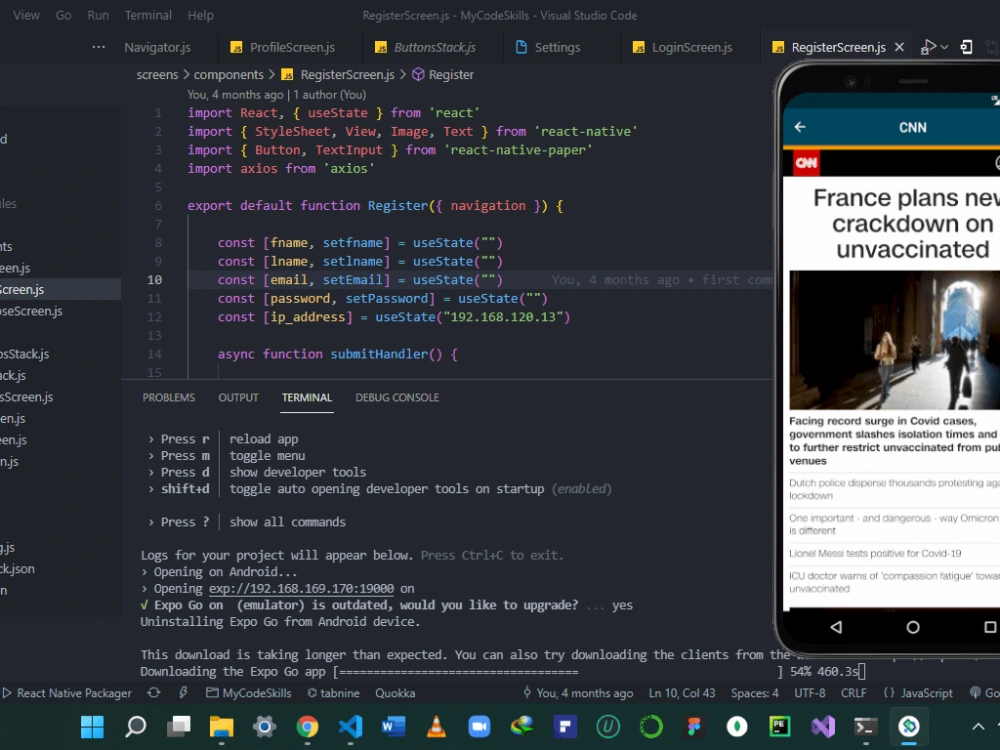The height and width of the screenshot is (750, 1000).
Task: Click the Register symbol breadcrumb
Action: point(443,75)
